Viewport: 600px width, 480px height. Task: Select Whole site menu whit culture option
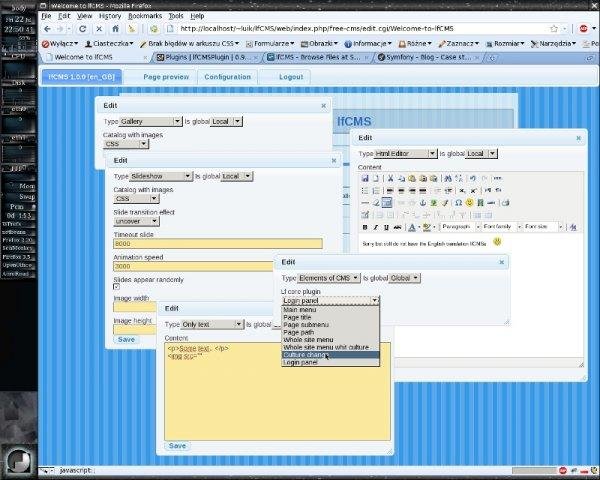[x=330, y=347]
